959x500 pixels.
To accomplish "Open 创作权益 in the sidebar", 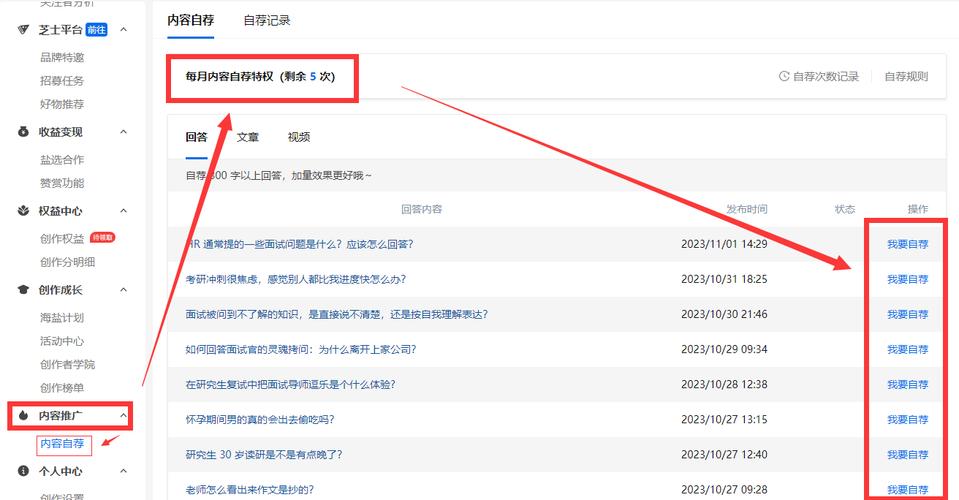I will pos(62,238).
